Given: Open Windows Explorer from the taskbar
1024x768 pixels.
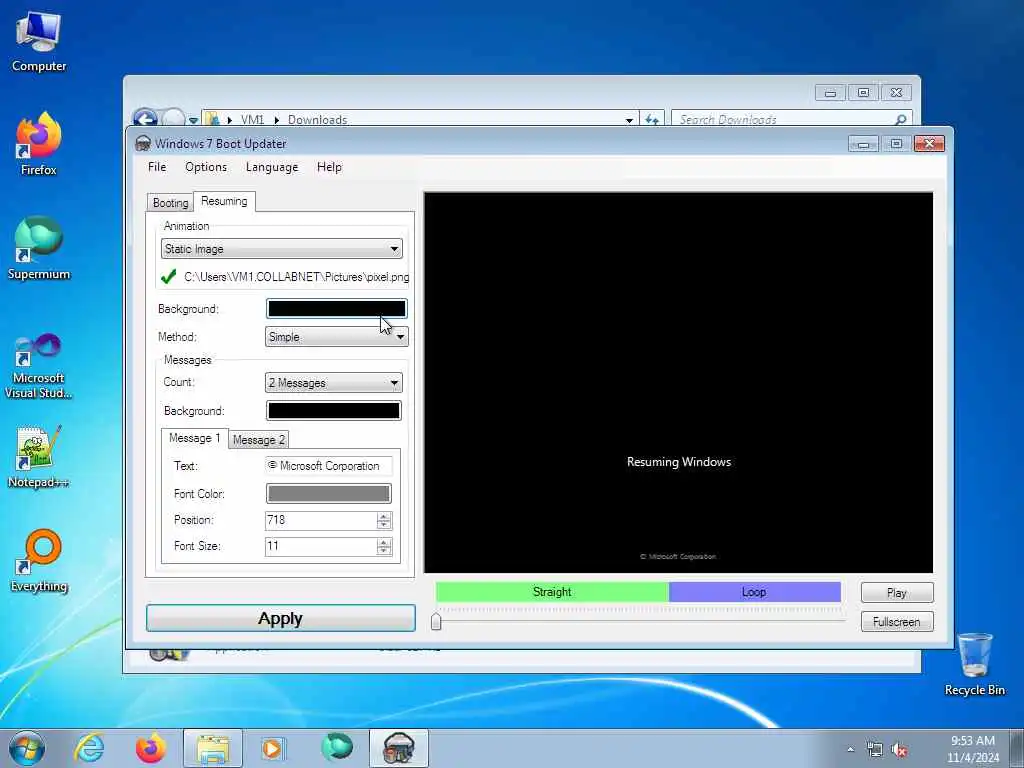Looking at the screenshot, I should 212,748.
